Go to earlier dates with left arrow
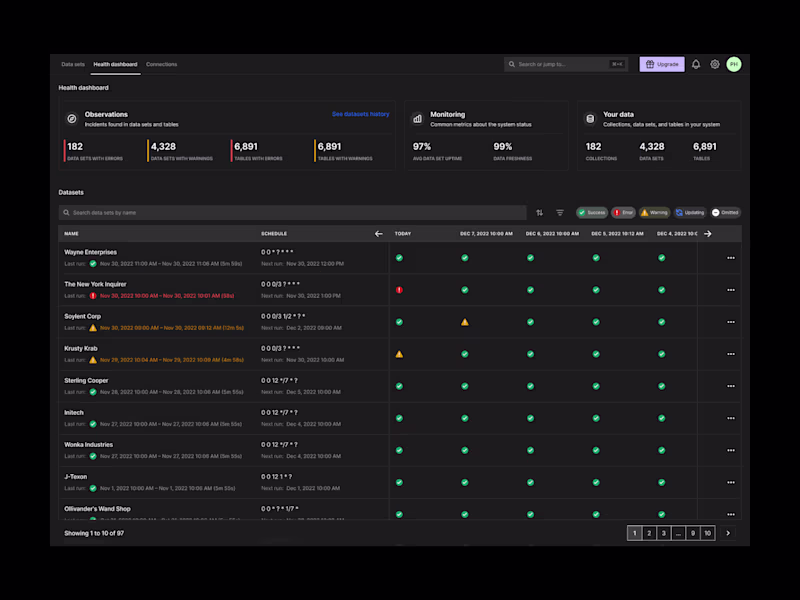 point(379,234)
